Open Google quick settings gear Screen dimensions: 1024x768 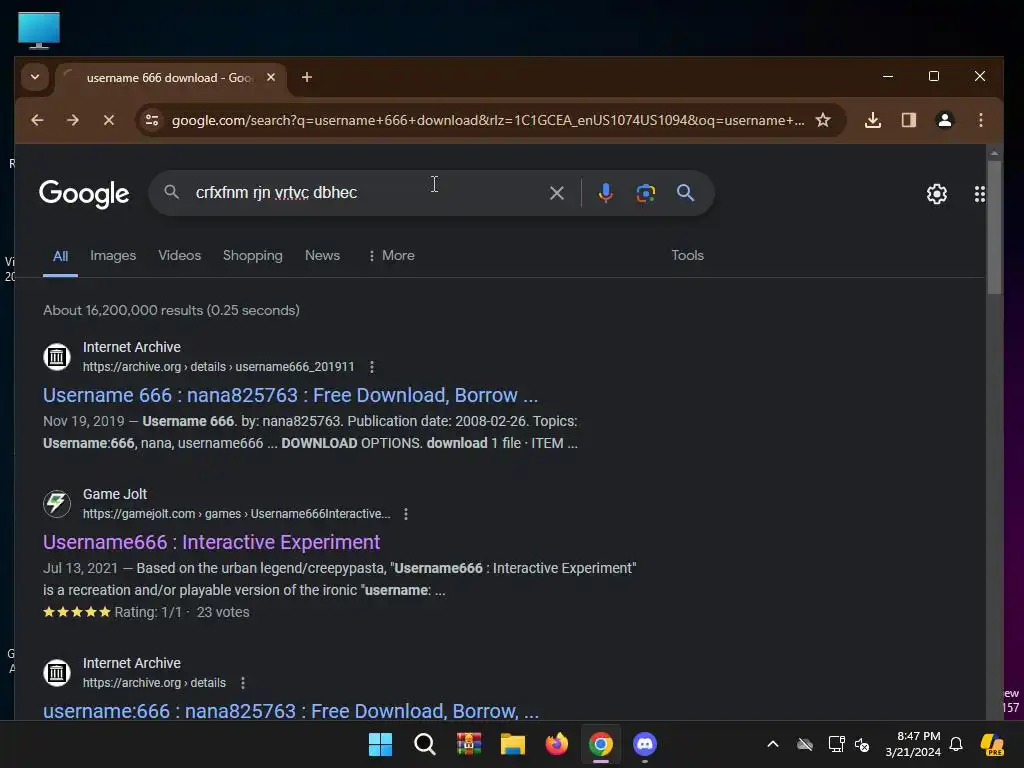tap(936, 194)
